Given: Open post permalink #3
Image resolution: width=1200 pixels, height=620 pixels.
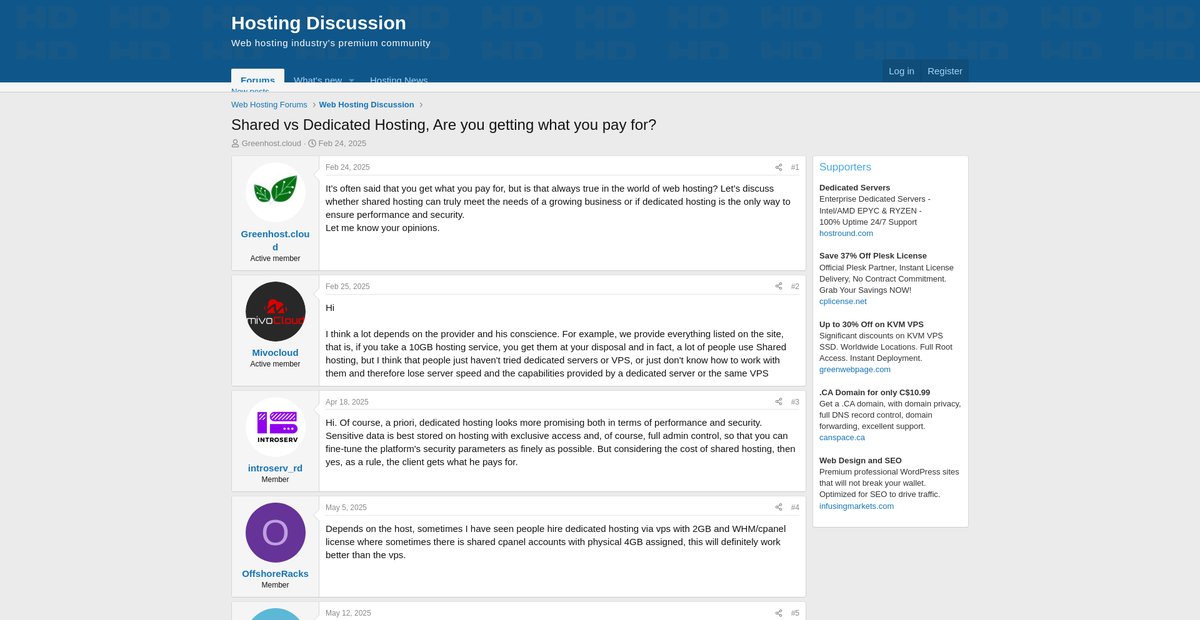Looking at the screenshot, I should point(795,402).
